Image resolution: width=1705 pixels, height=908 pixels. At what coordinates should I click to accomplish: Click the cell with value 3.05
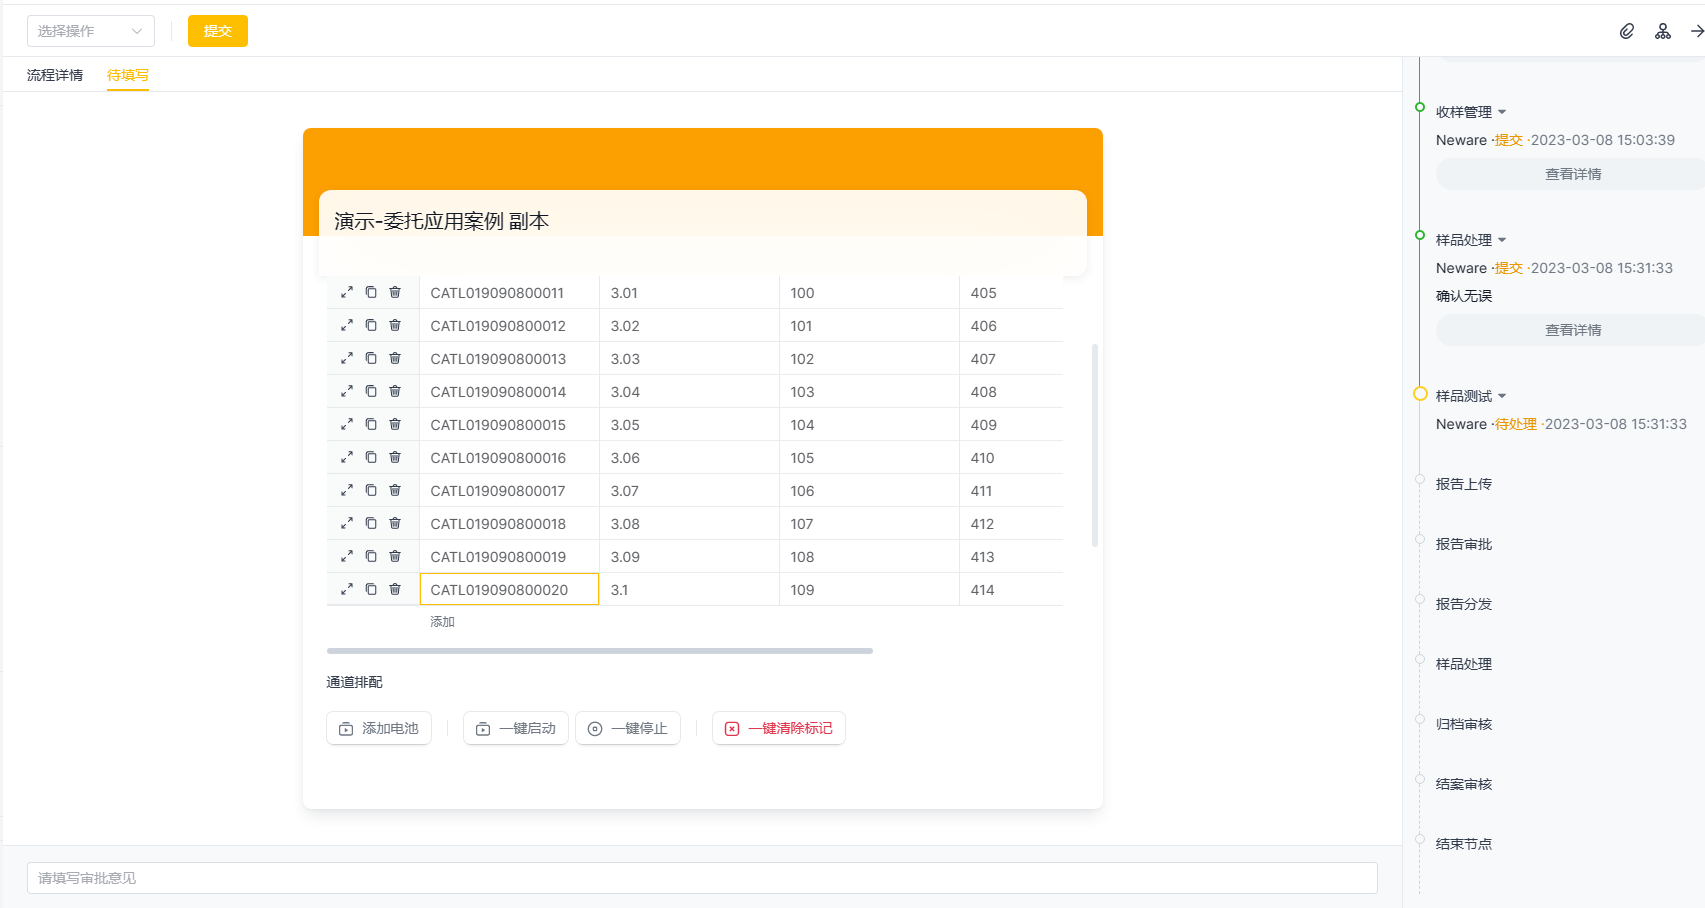pos(689,424)
